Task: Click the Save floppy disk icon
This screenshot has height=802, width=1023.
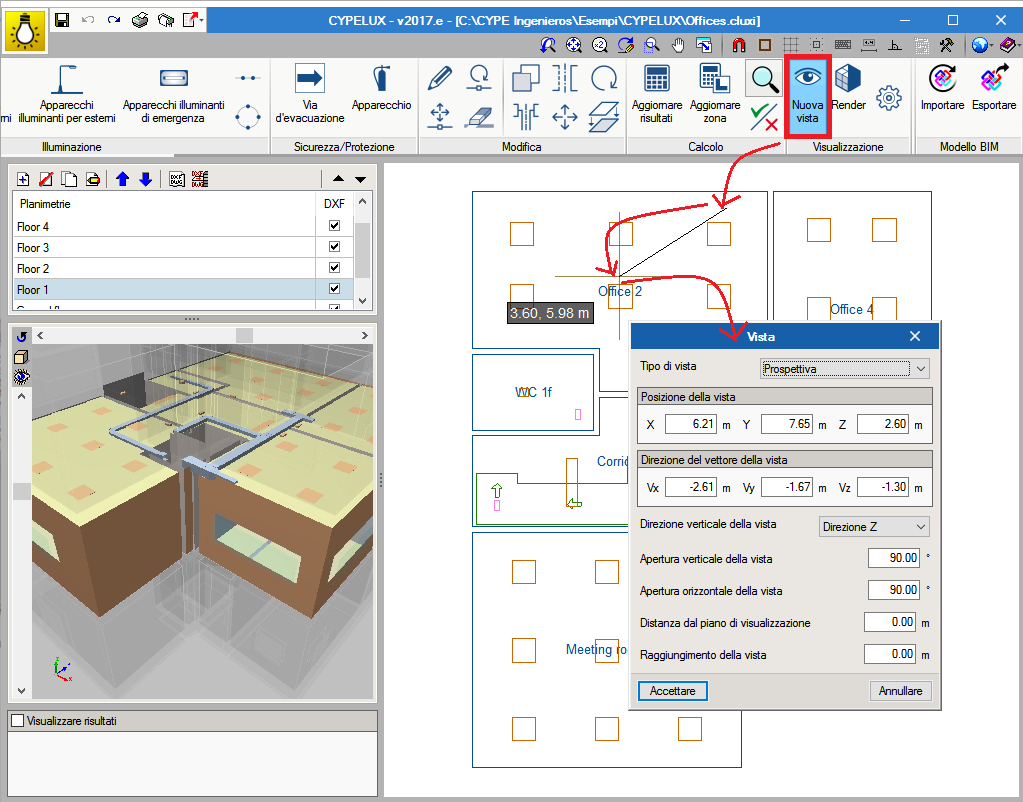Action: coord(62,20)
